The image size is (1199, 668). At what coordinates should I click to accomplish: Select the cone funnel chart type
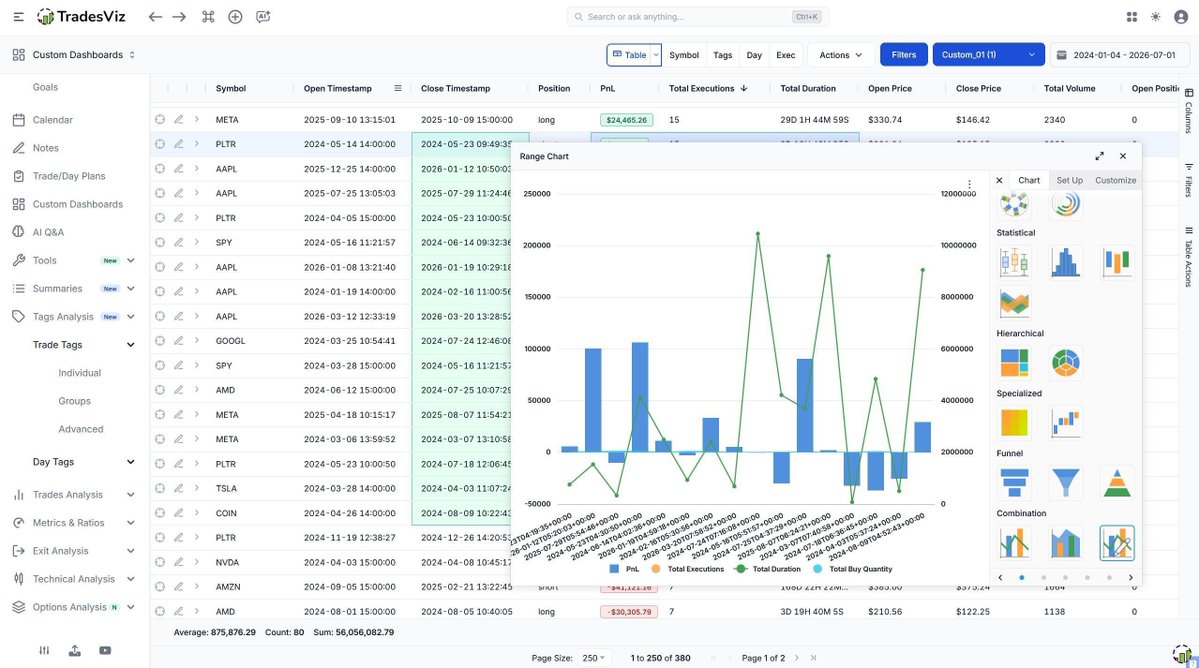pyautogui.click(x=1065, y=483)
